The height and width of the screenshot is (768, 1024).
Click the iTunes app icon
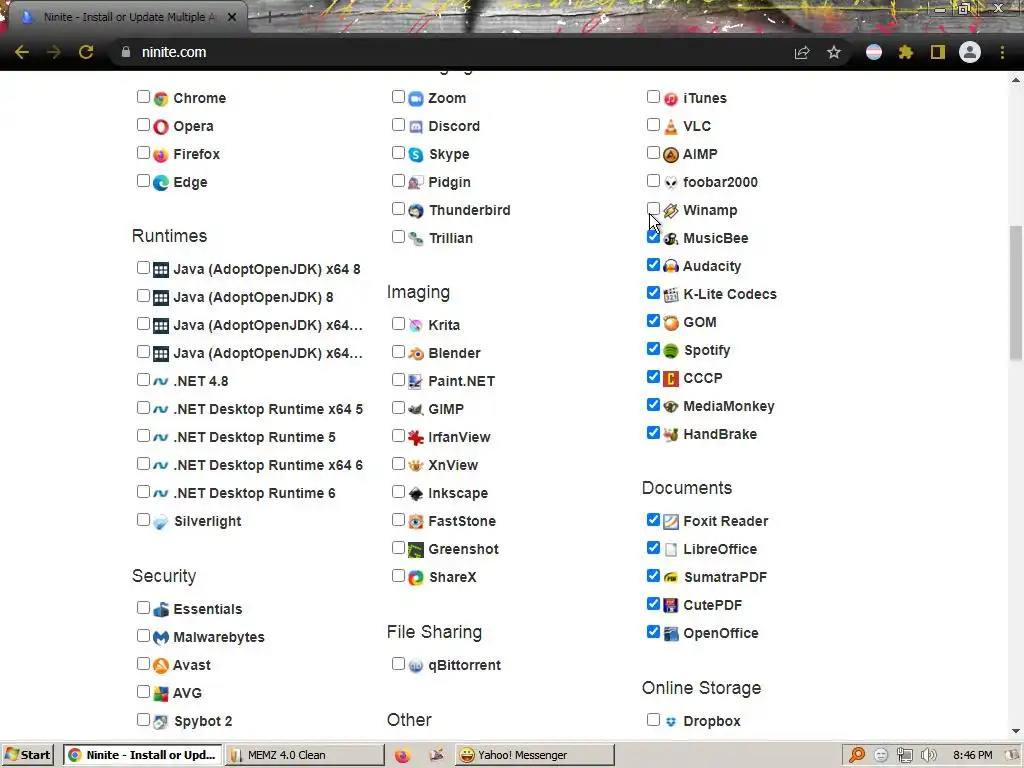[x=671, y=99]
